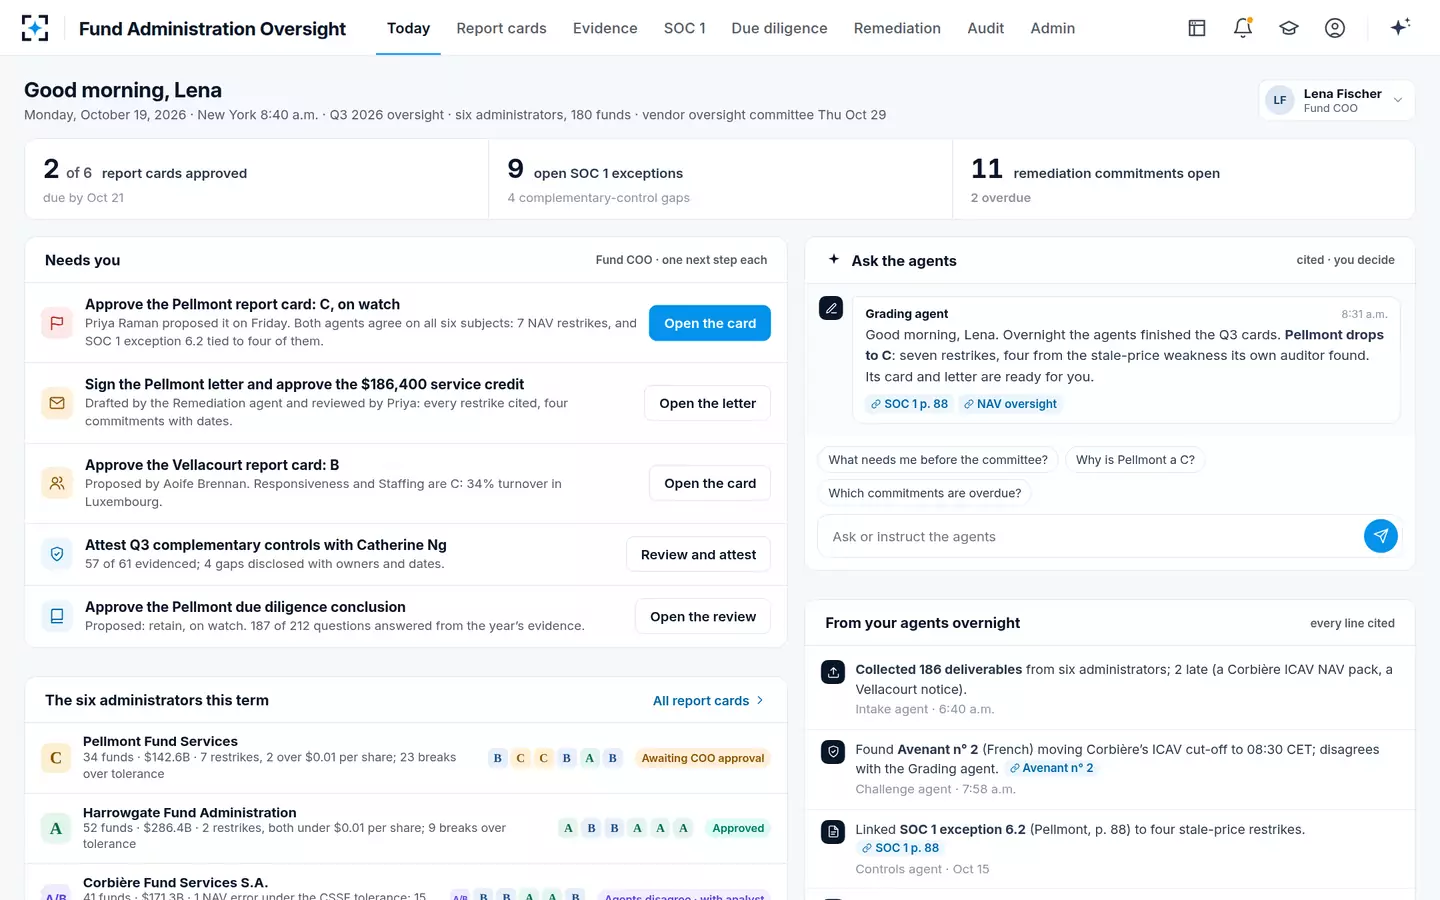Click the book icon beside due diligence conclusion

57,616
